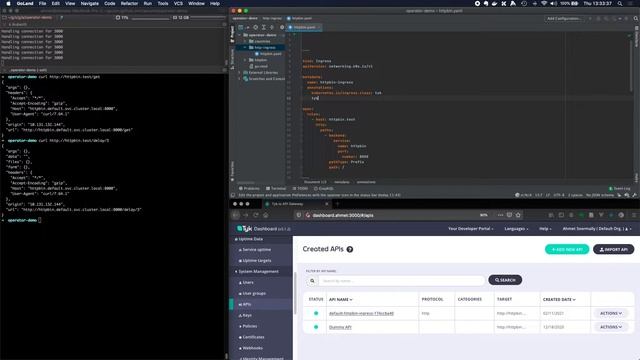
Task: Open Add Configuration dropdown in GoLand
Action: point(564,18)
